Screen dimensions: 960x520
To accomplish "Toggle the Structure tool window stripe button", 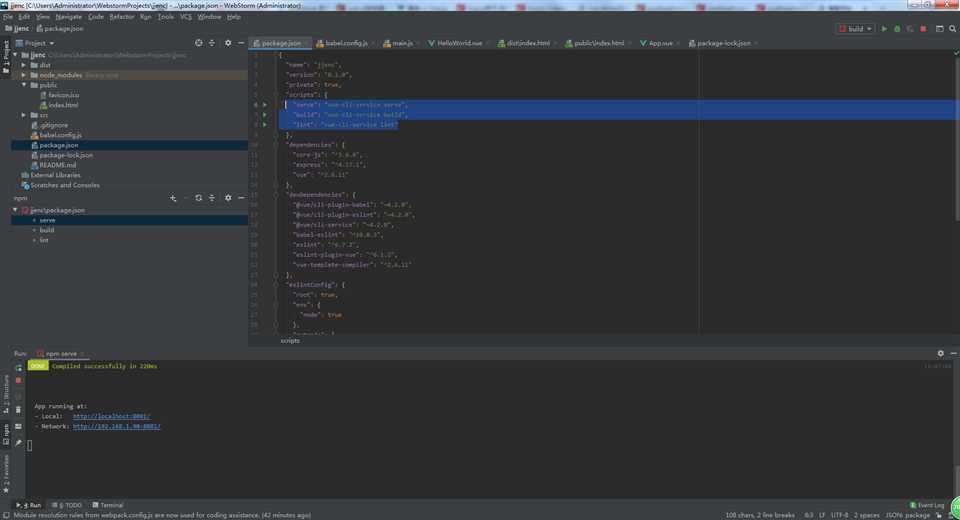I will 6,394.
